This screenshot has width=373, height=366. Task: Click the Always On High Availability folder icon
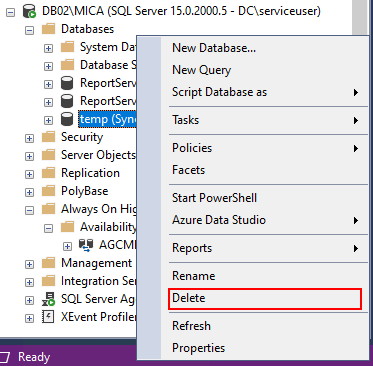pyautogui.click(x=48, y=209)
